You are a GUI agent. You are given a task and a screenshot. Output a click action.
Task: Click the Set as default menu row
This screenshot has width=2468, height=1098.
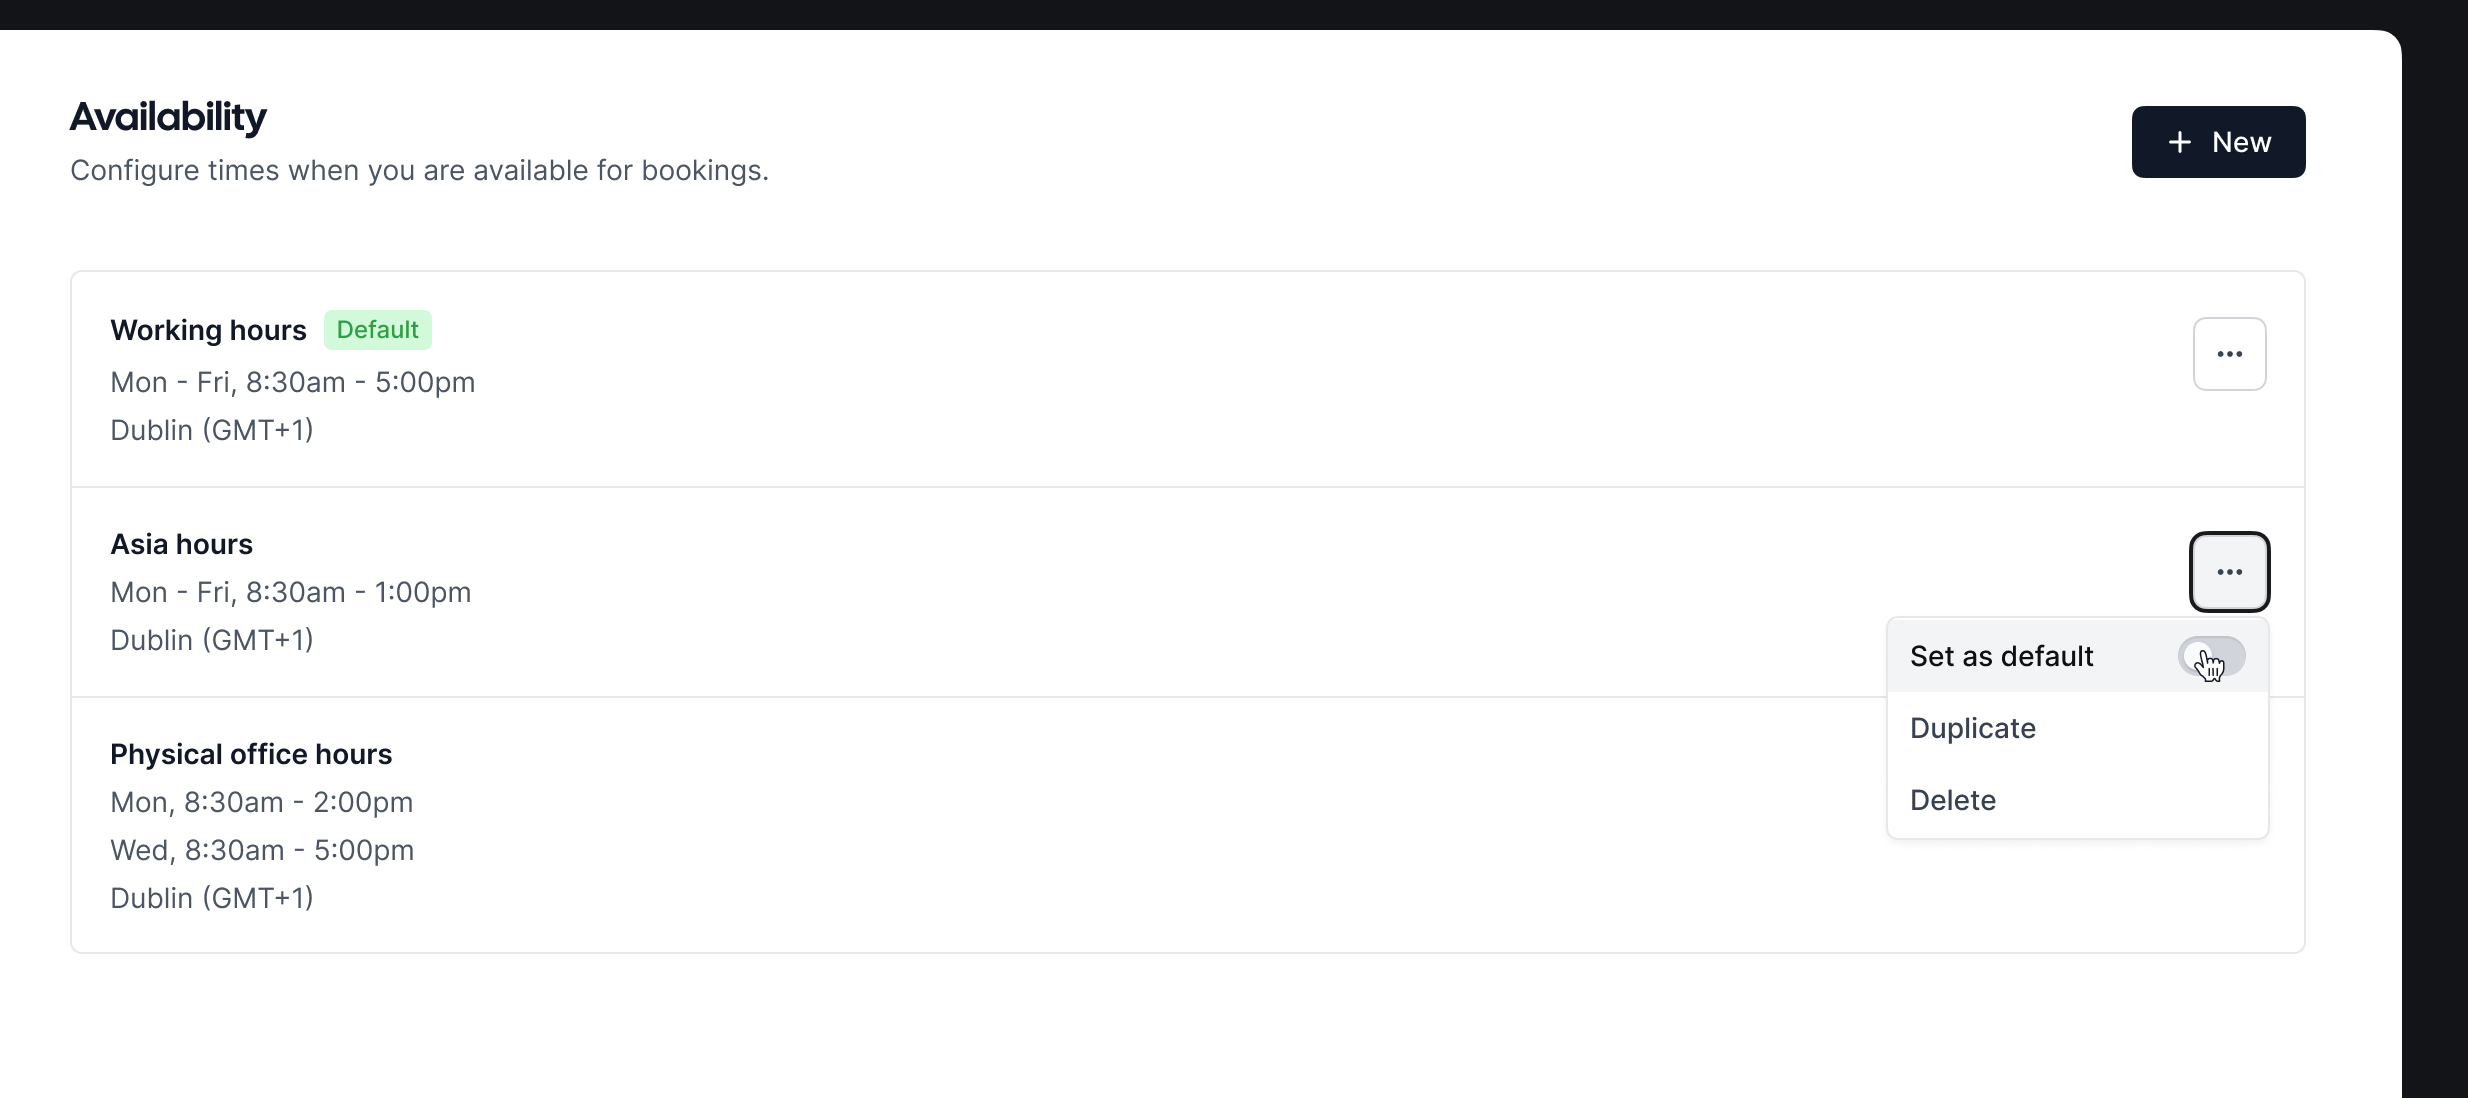[x=2001, y=656]
